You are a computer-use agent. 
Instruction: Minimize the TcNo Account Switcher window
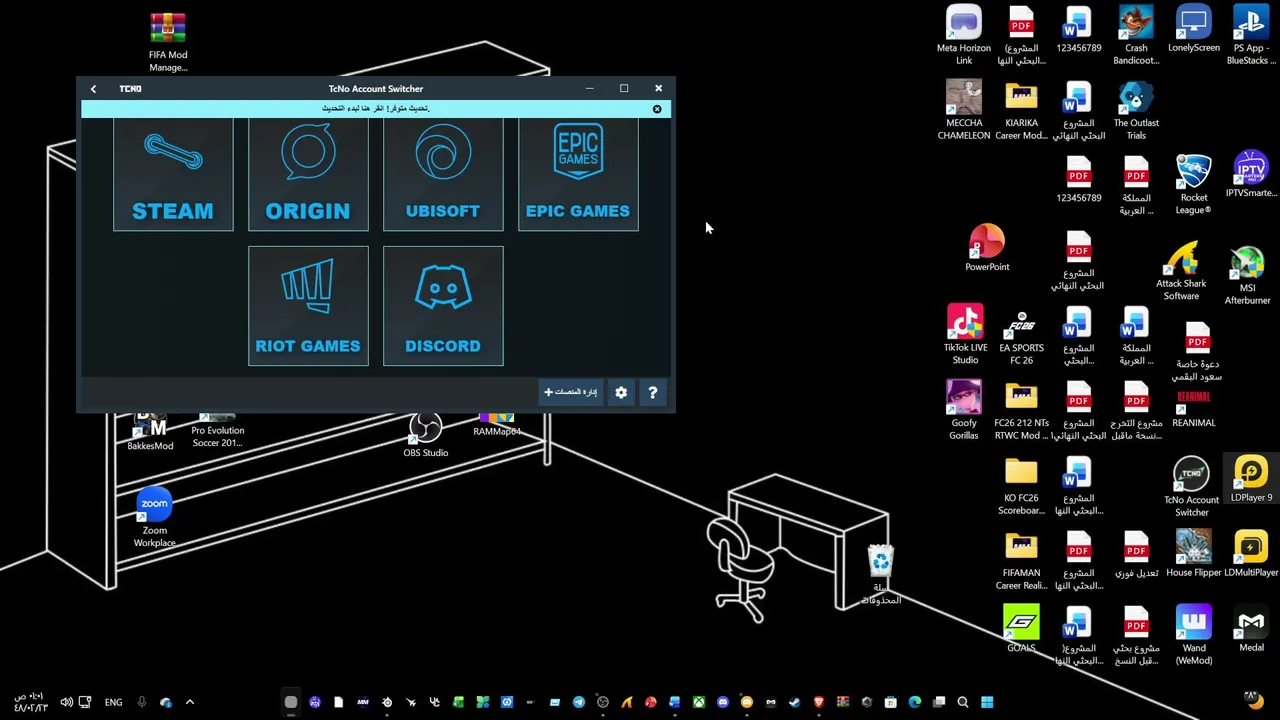click(589, 89)
